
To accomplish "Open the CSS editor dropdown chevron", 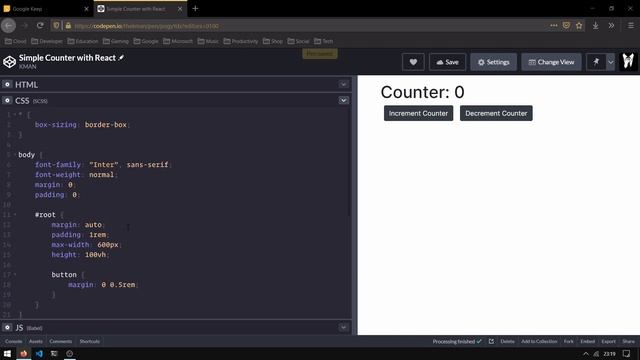I will coord(343,100).
